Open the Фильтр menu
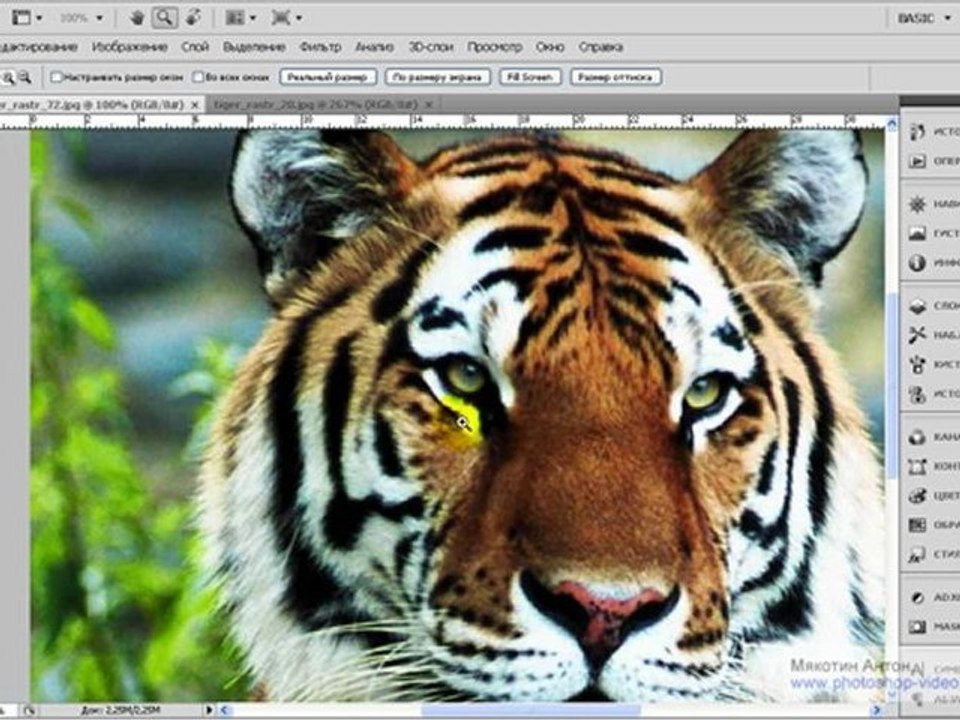This screenshot has width=960, height=720. (320, 47)
